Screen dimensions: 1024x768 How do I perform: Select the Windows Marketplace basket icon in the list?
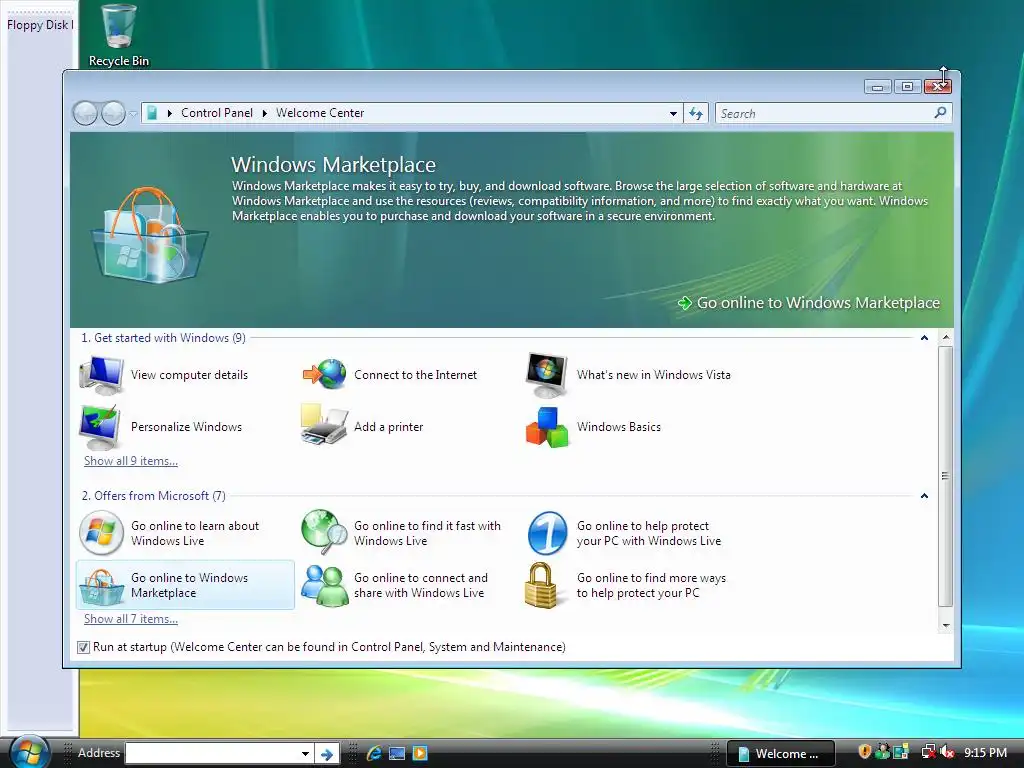pyautogui.click(x=101, y=586)
